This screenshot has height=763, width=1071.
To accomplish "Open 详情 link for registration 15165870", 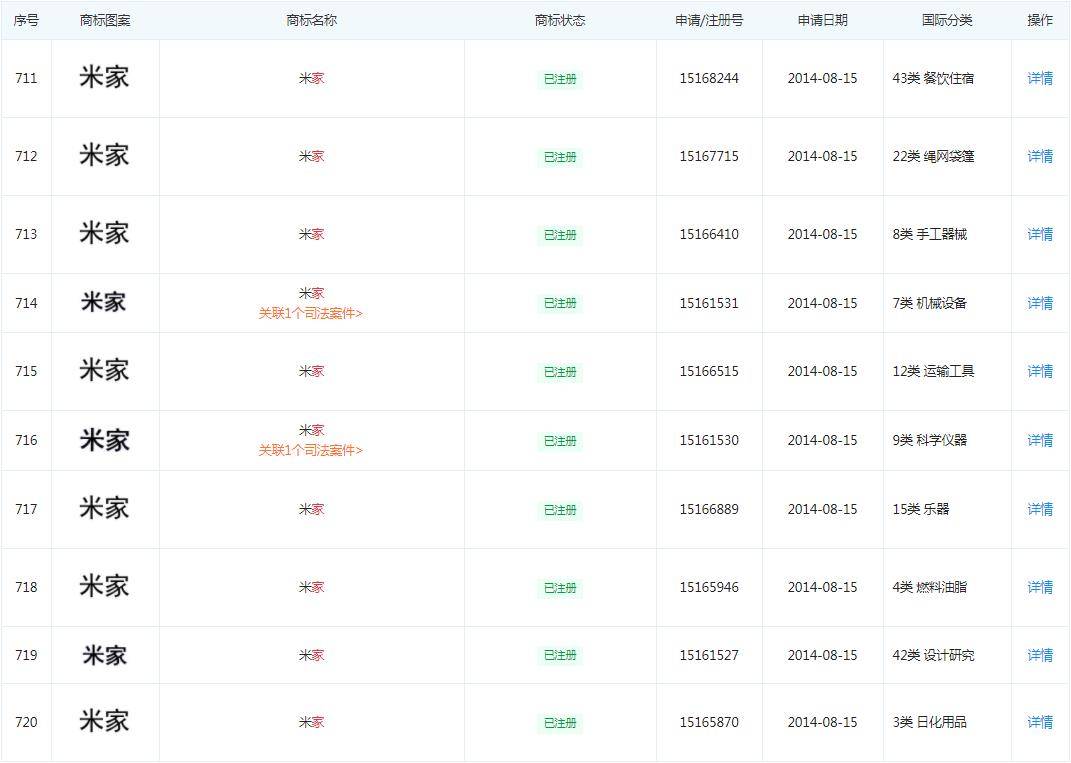I will coord(1040,723).
